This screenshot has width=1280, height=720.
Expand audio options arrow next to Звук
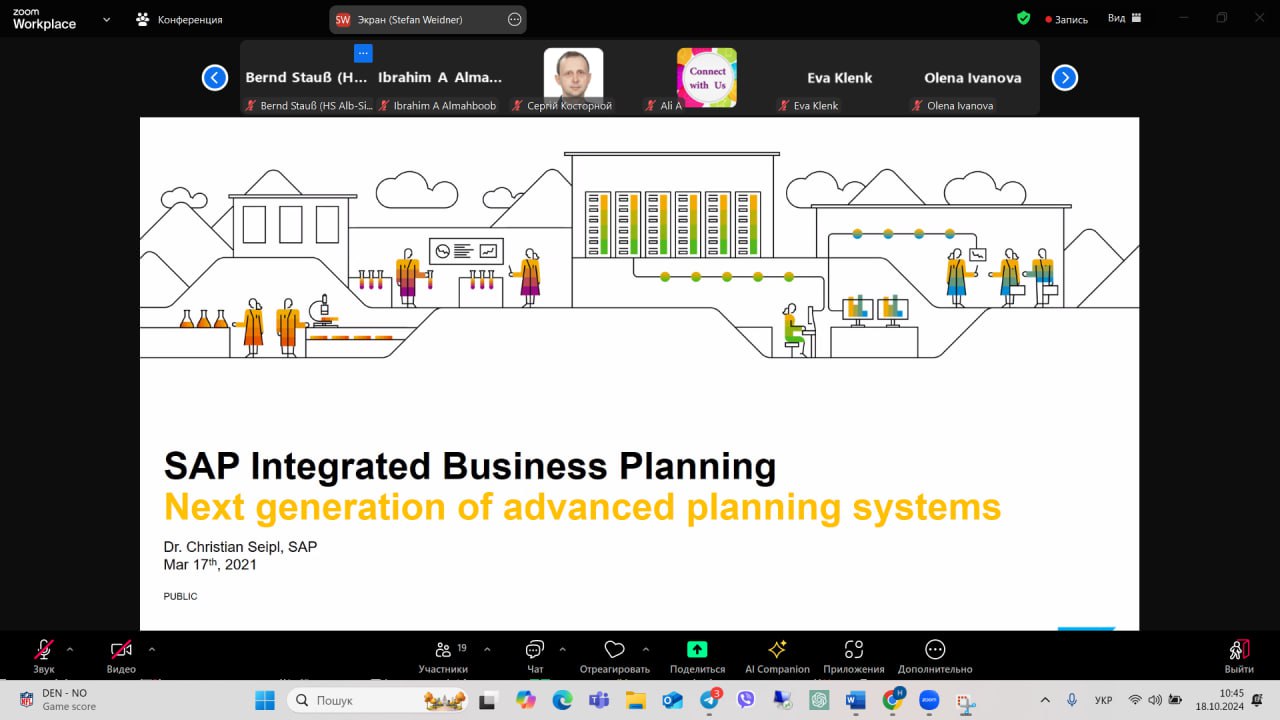click(70, 649)
